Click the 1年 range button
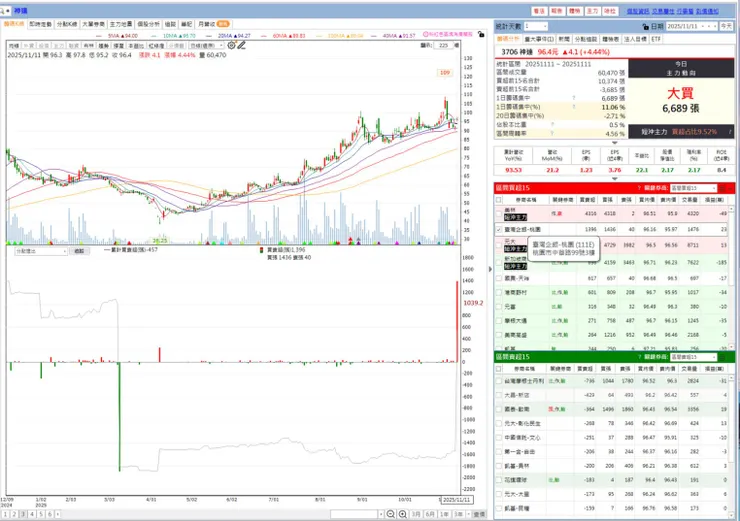740x521 pixels. pos(444,514)
